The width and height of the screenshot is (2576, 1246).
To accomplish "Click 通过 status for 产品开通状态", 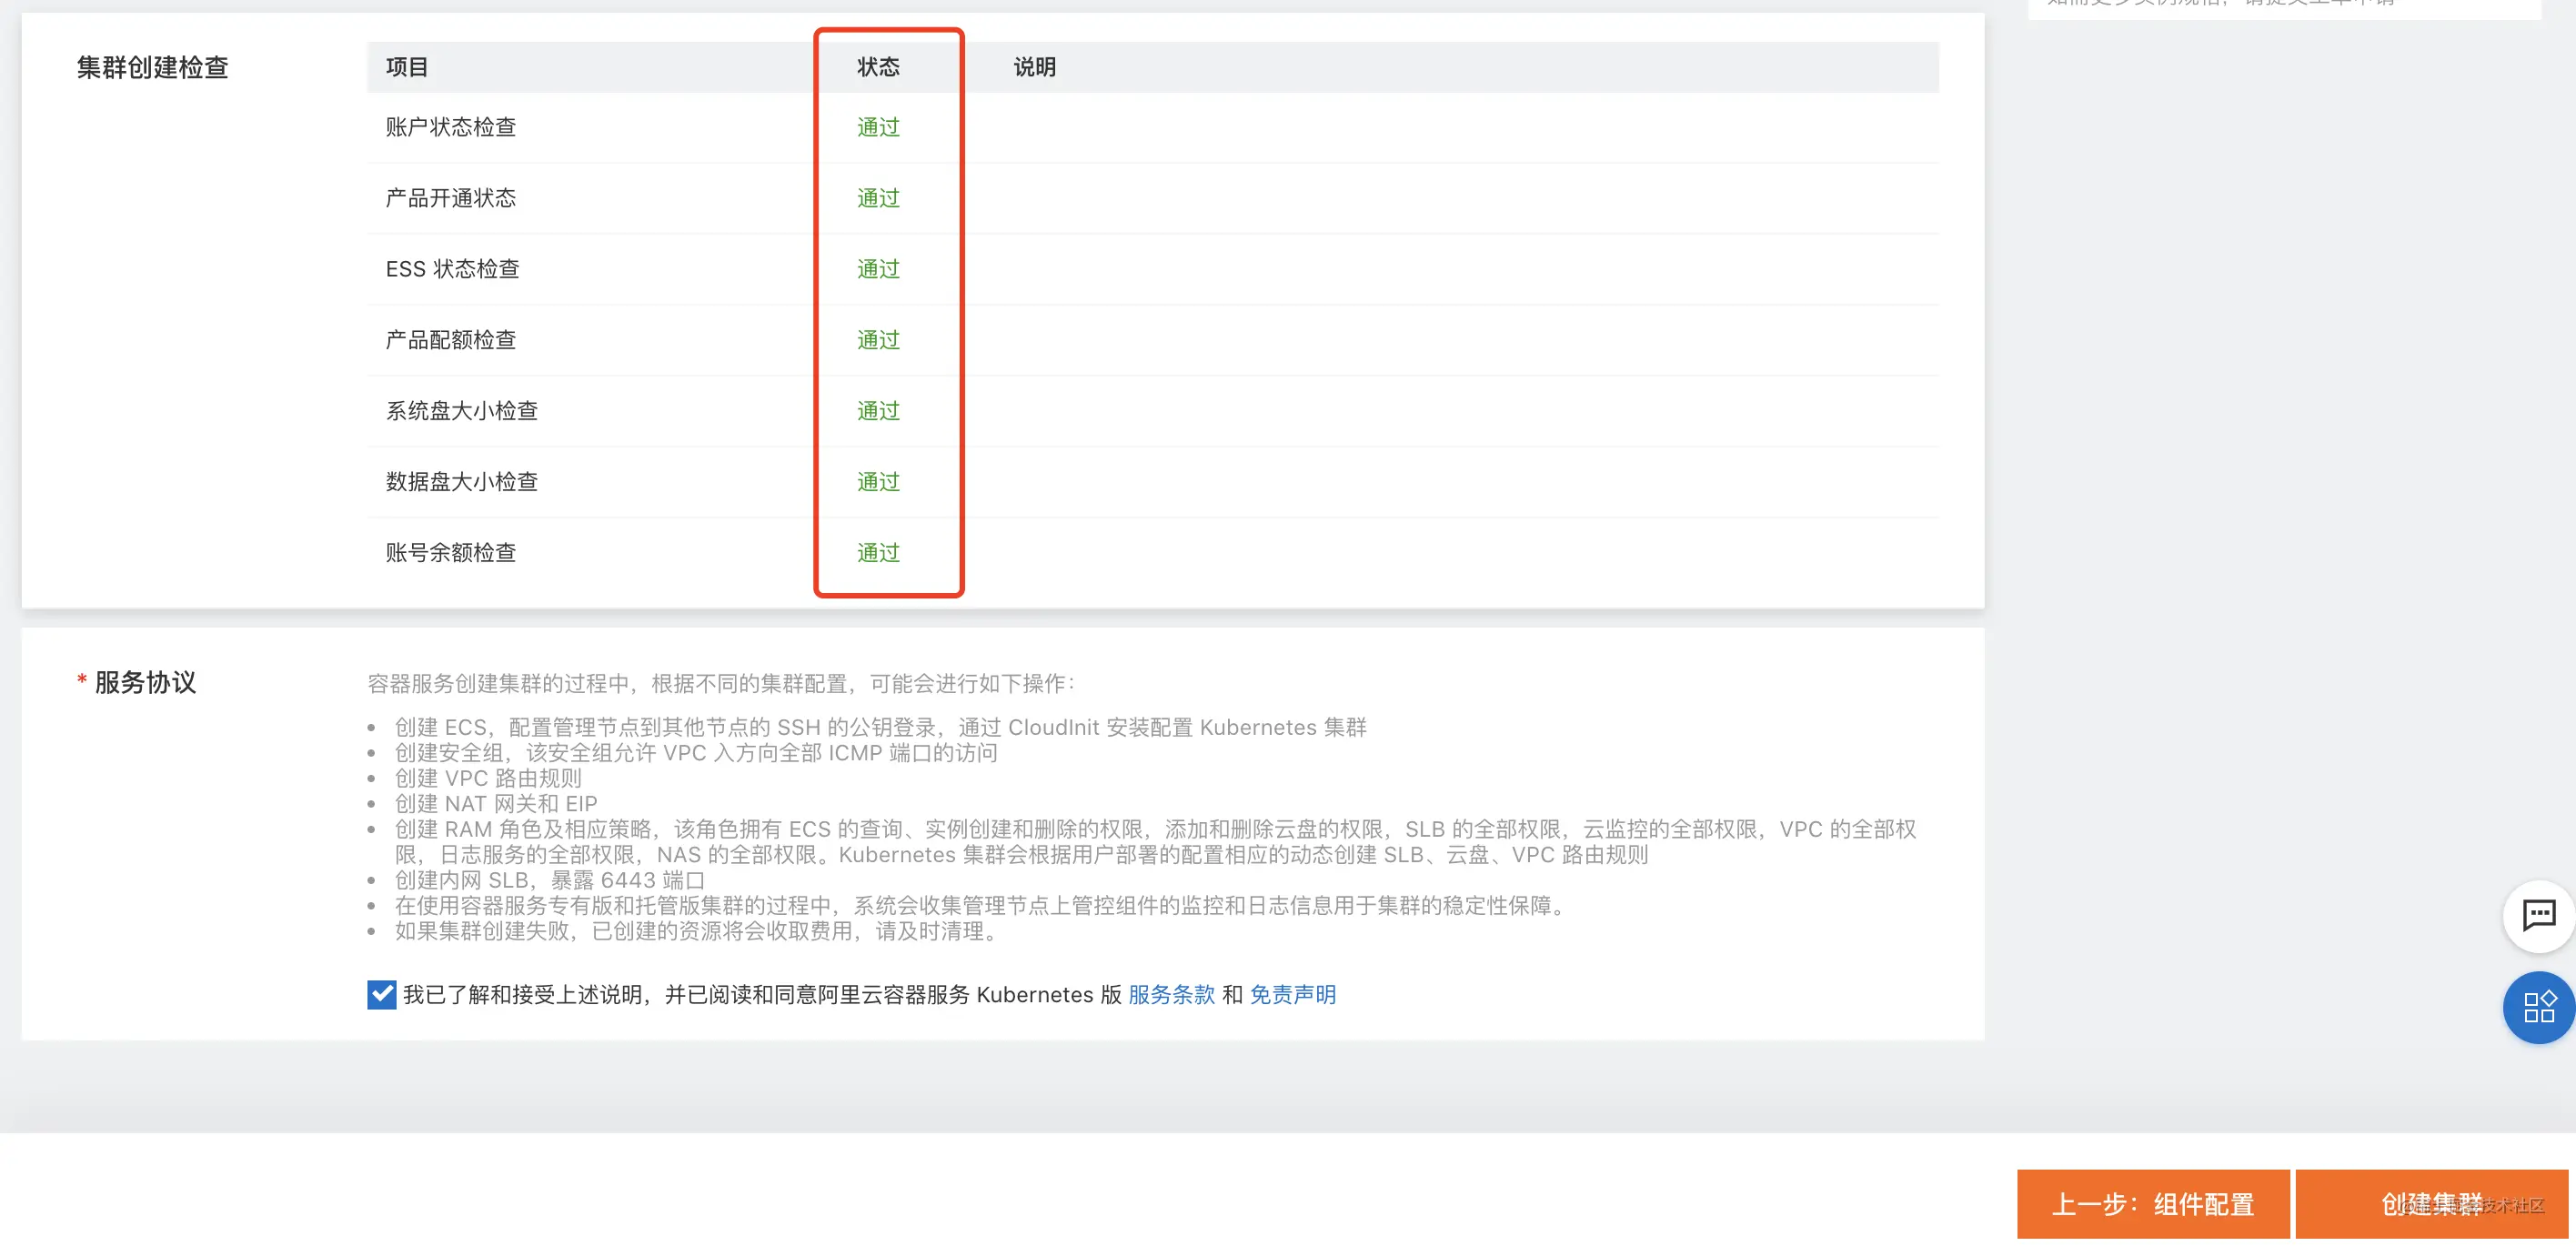I will point(878,198).
